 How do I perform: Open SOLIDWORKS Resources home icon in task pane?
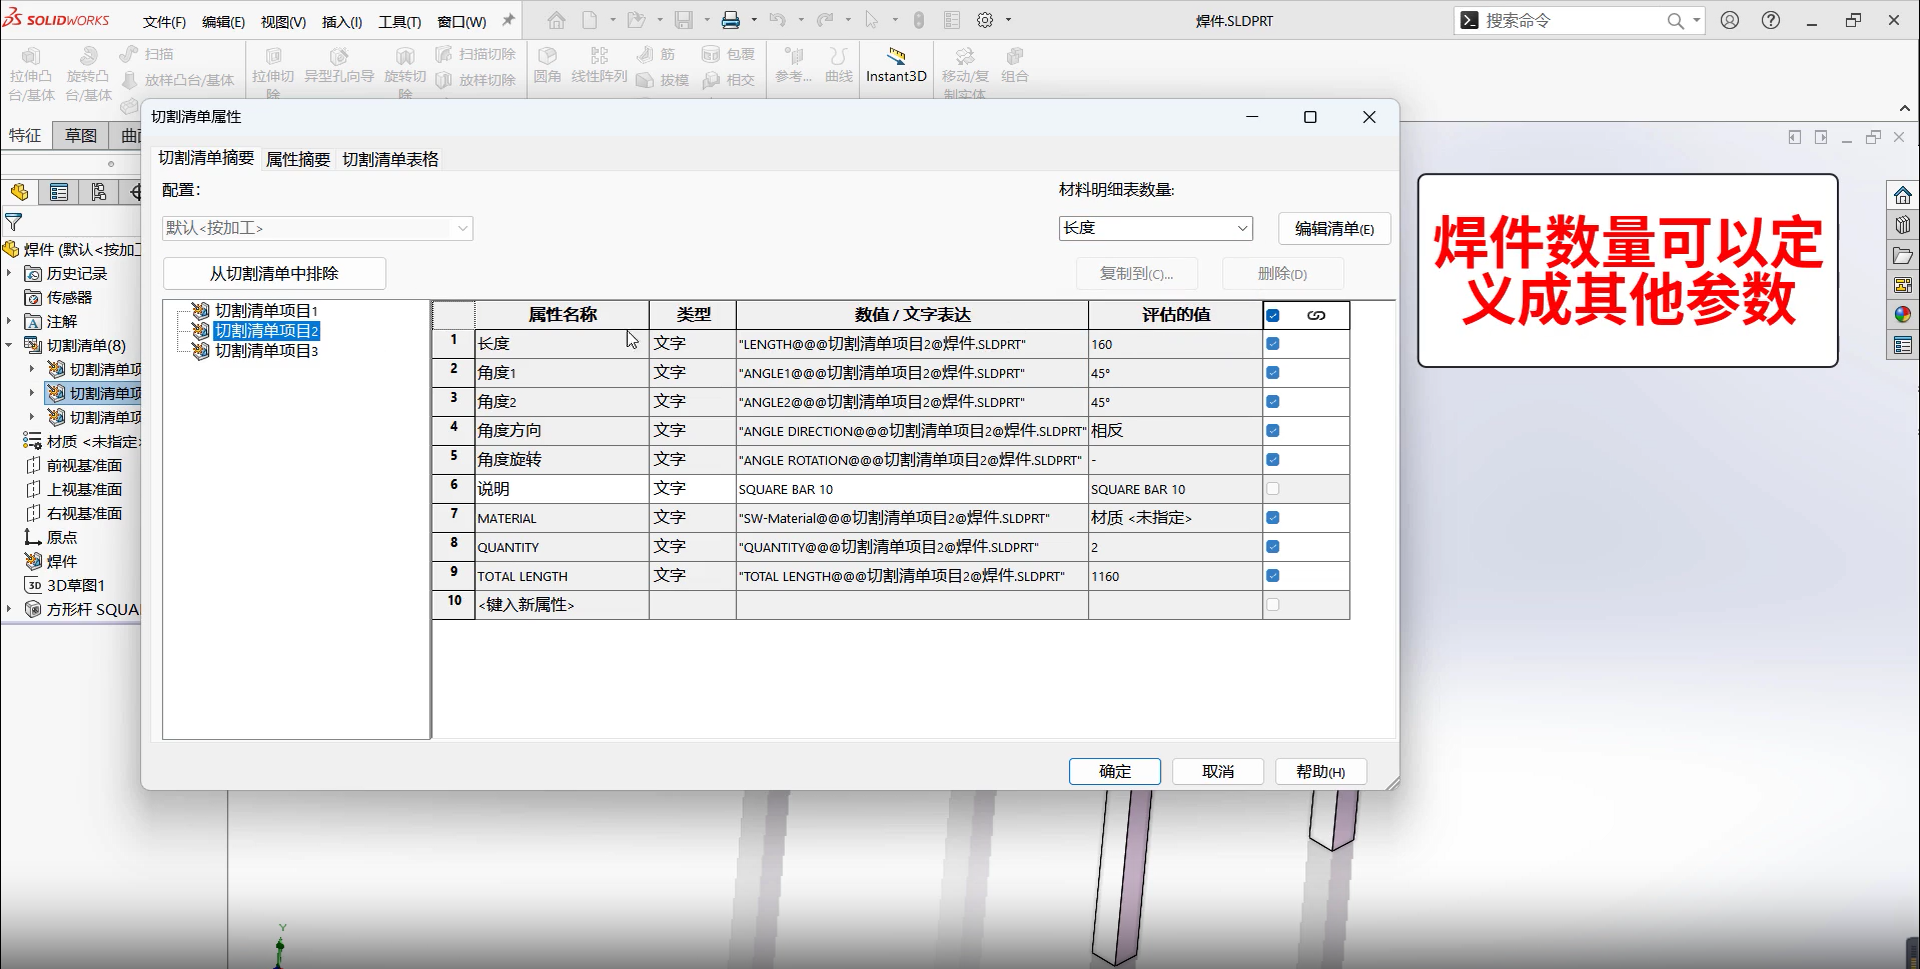click(x=1902, y=195)
